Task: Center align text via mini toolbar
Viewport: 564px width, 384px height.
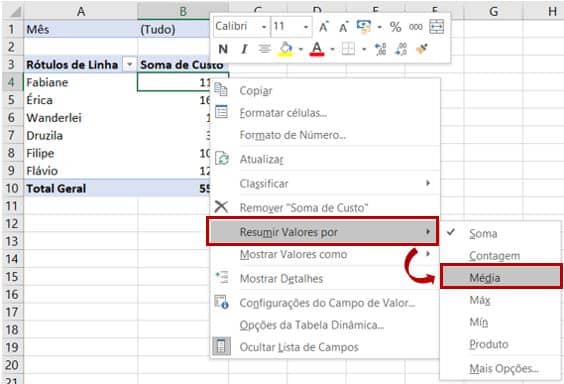Action: pos(264,49)
